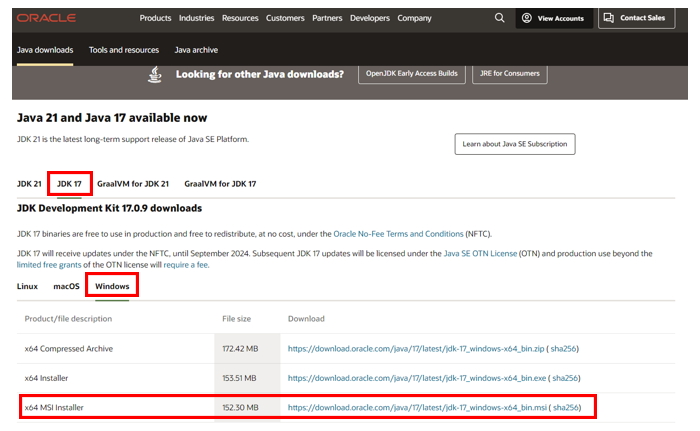Click the 153.51 MB file size
This screenshot has width=700, height=431.
coord(239,378)
